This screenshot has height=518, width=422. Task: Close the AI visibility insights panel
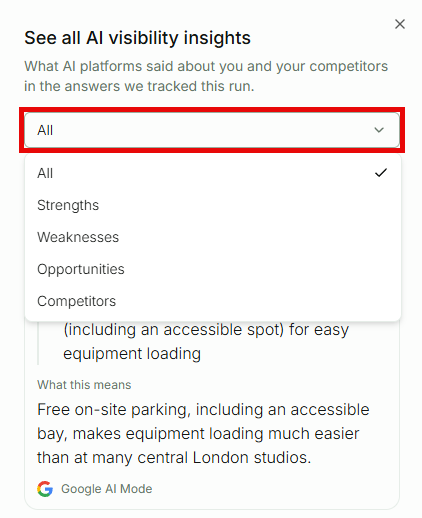[x=400, y=24]
